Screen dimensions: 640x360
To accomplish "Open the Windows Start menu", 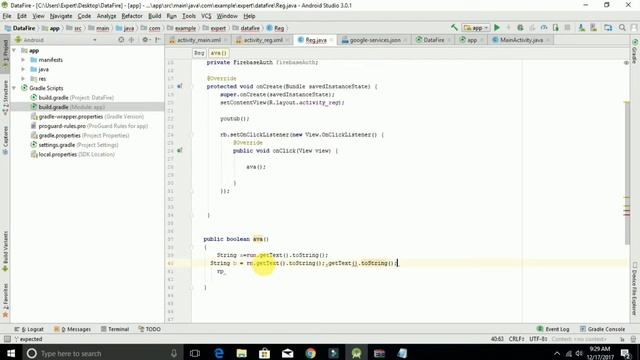I will click(11, 353).
